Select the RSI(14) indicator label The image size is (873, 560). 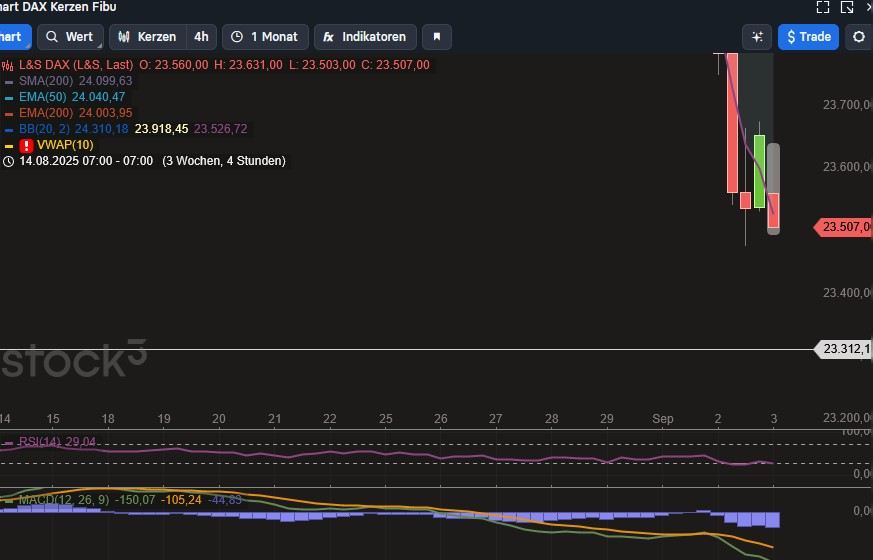(40, 441)
